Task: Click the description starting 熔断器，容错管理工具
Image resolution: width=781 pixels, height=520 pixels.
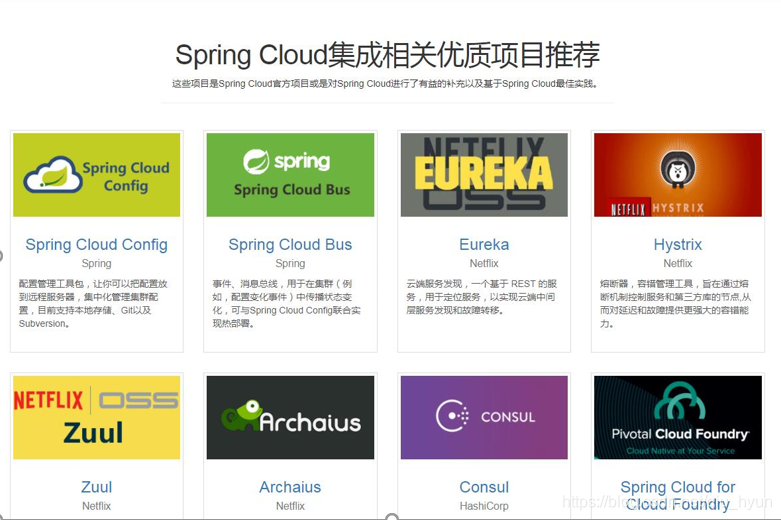Action: point(675,303)
